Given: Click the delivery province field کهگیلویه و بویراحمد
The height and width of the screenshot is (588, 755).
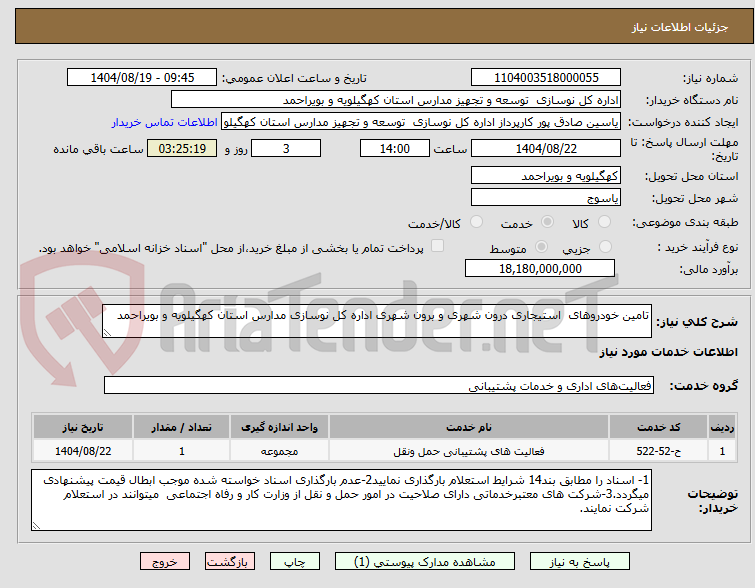Looking at the screenshot, I should 546,176.
